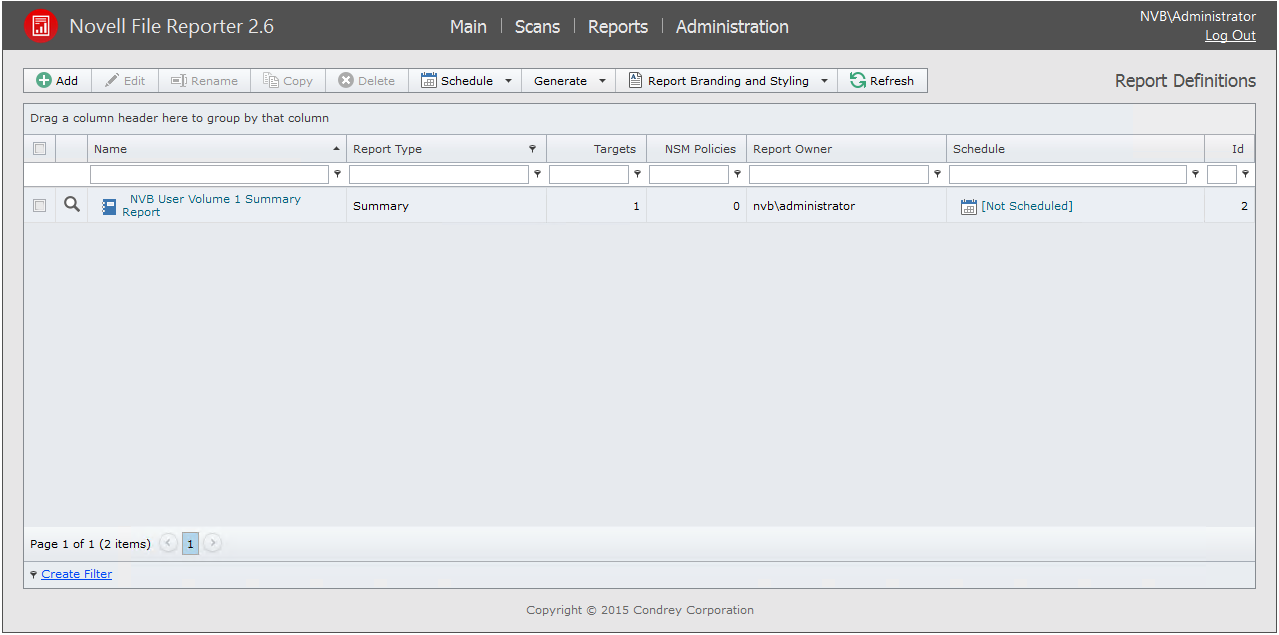Open Report Type header filter funnel
The height and width of the screenshot is (635, 1279).
point(532,149)
